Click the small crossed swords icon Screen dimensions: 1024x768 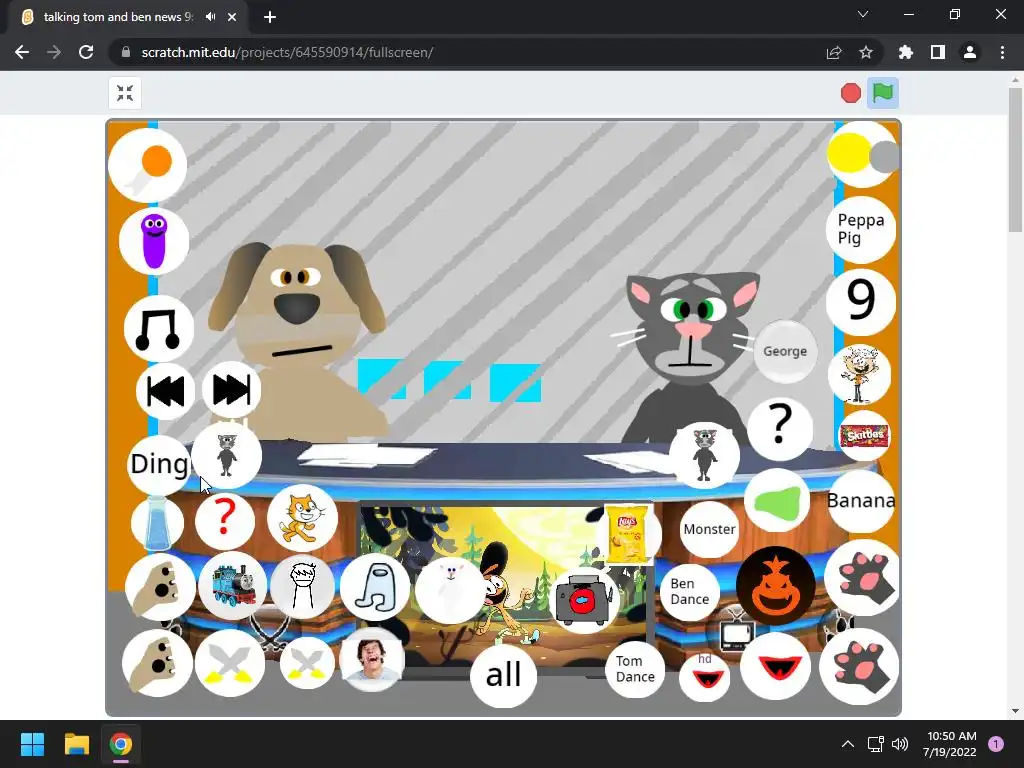(x=307, y=662)
